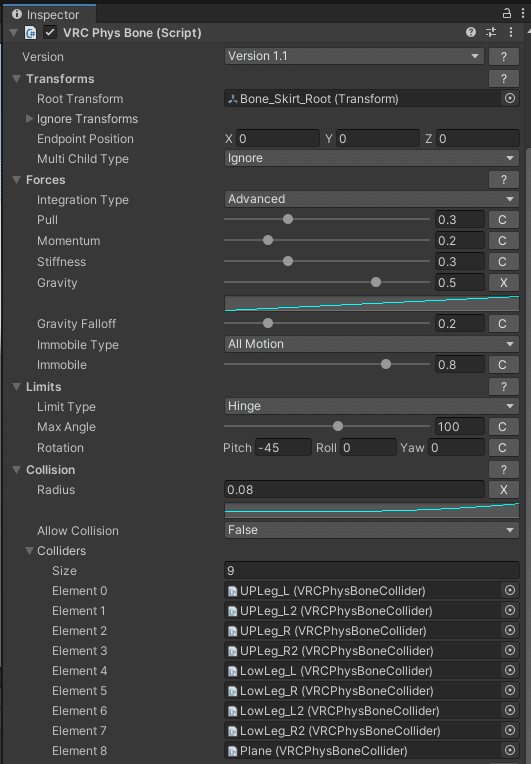Open the VRC Phys Bone kebab menu
The image size is (531, 764).
coord(511,32)
